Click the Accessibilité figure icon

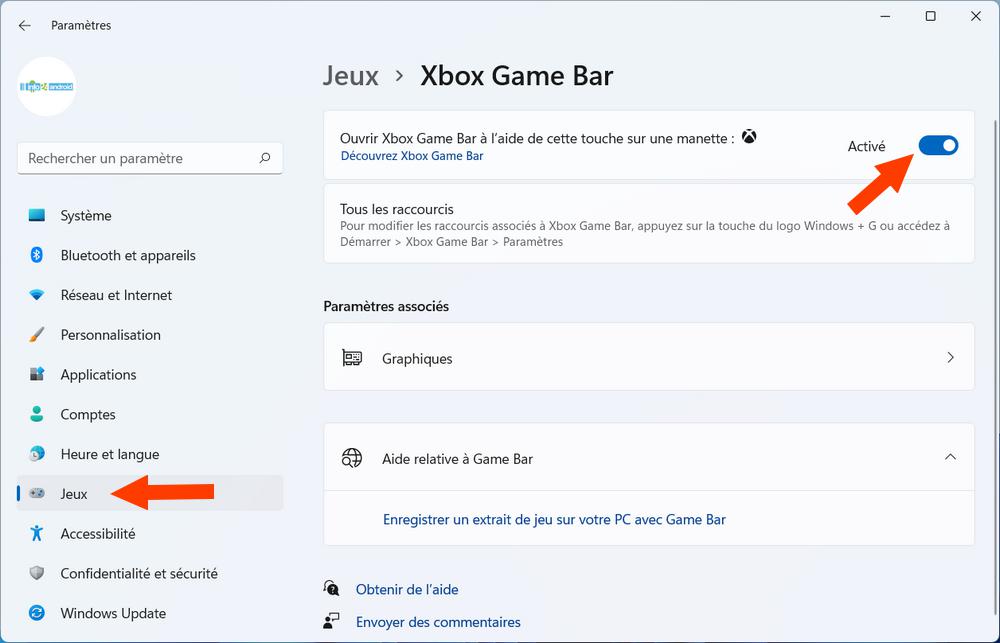pos(37,533)
